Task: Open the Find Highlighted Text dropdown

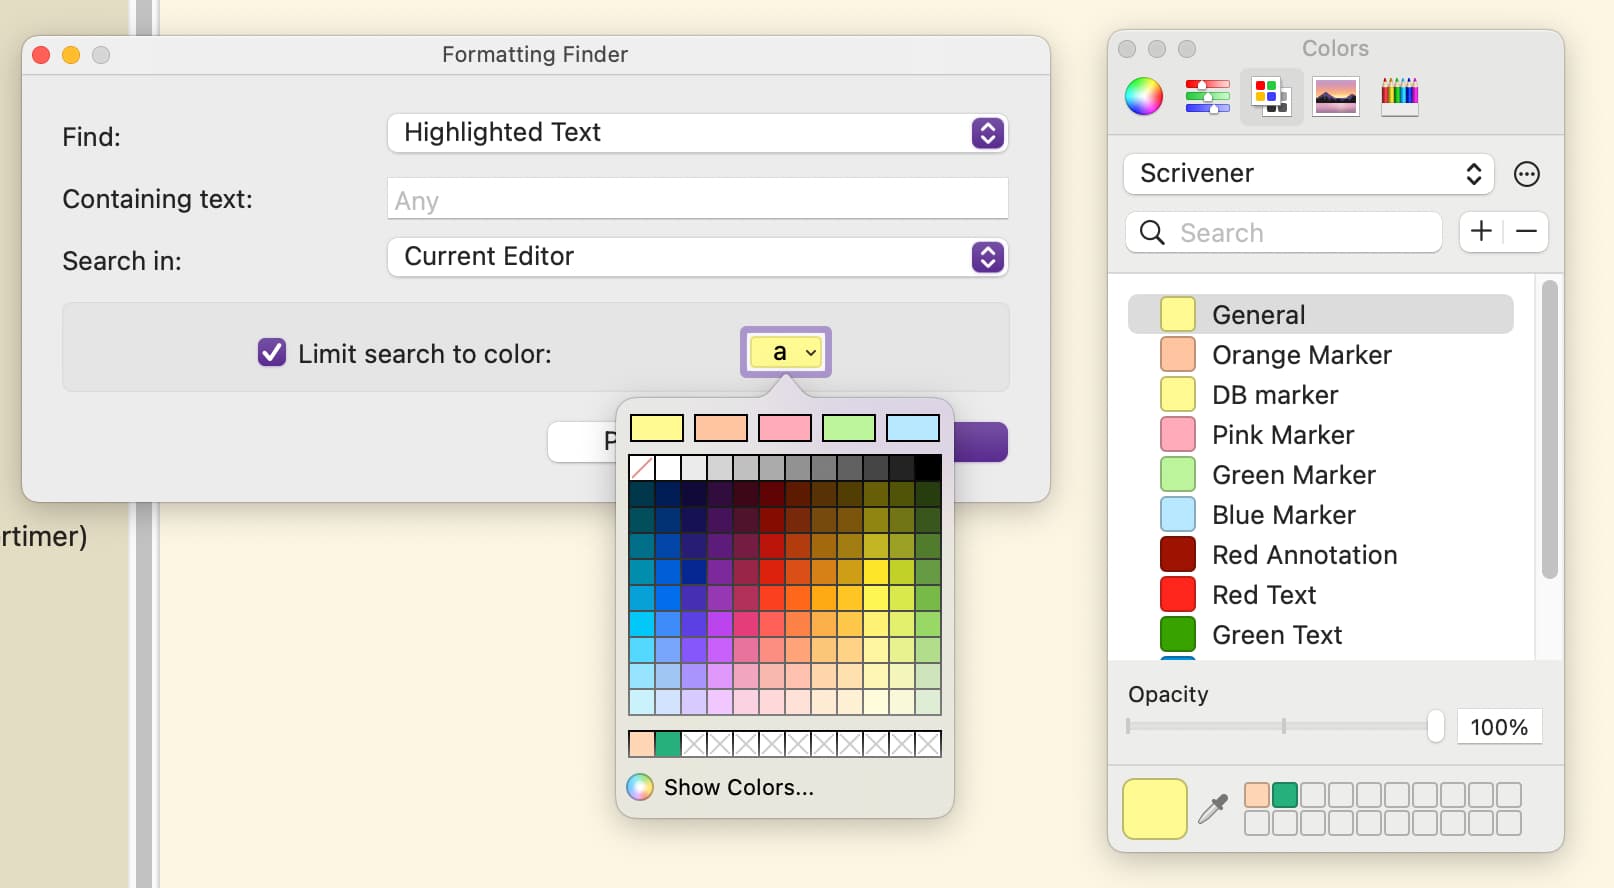Action: (x=697, y=133)
